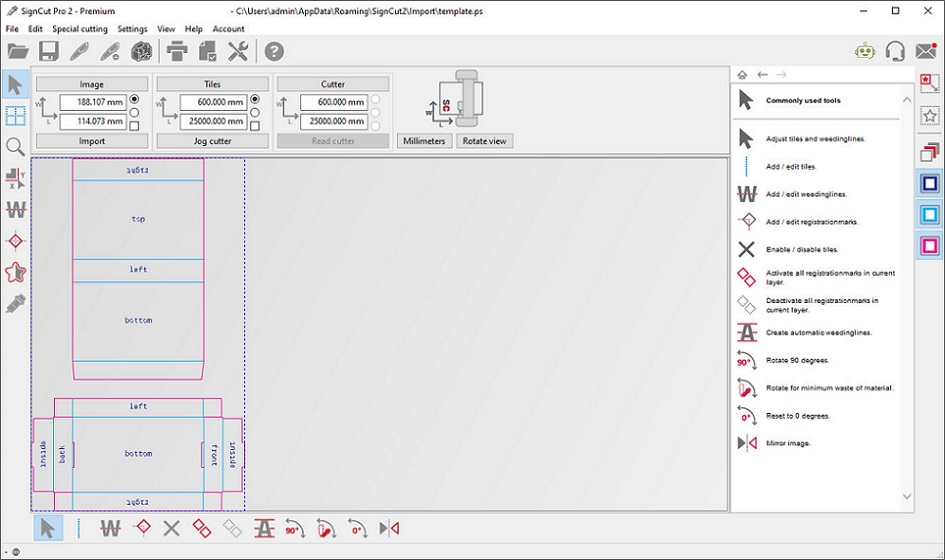Open messages with the envelope icon
The width and height of the screenshot is (945, 560).
(926, 51)
